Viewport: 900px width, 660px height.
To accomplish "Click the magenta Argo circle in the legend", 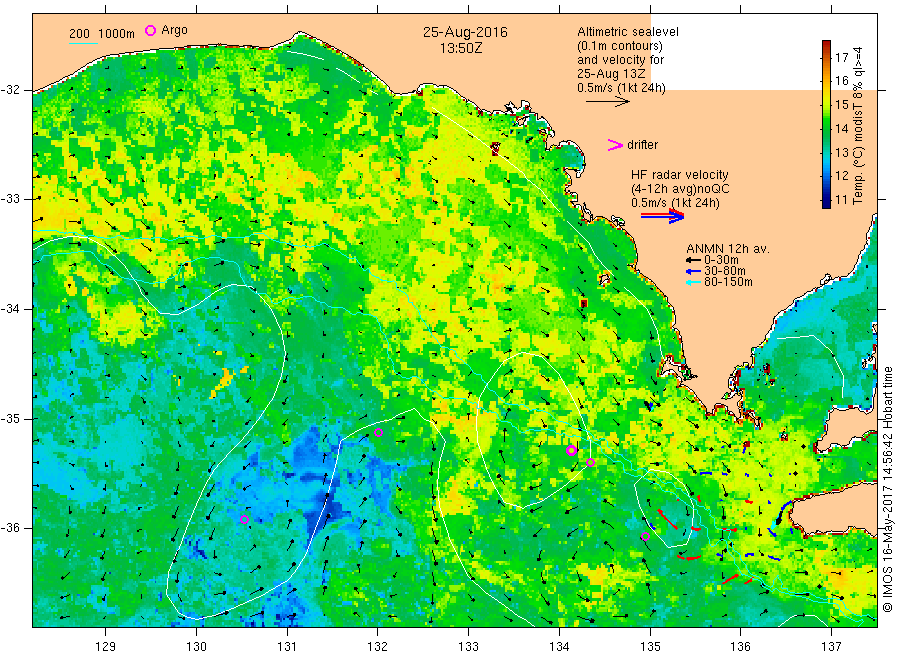I will coord(150,30).
